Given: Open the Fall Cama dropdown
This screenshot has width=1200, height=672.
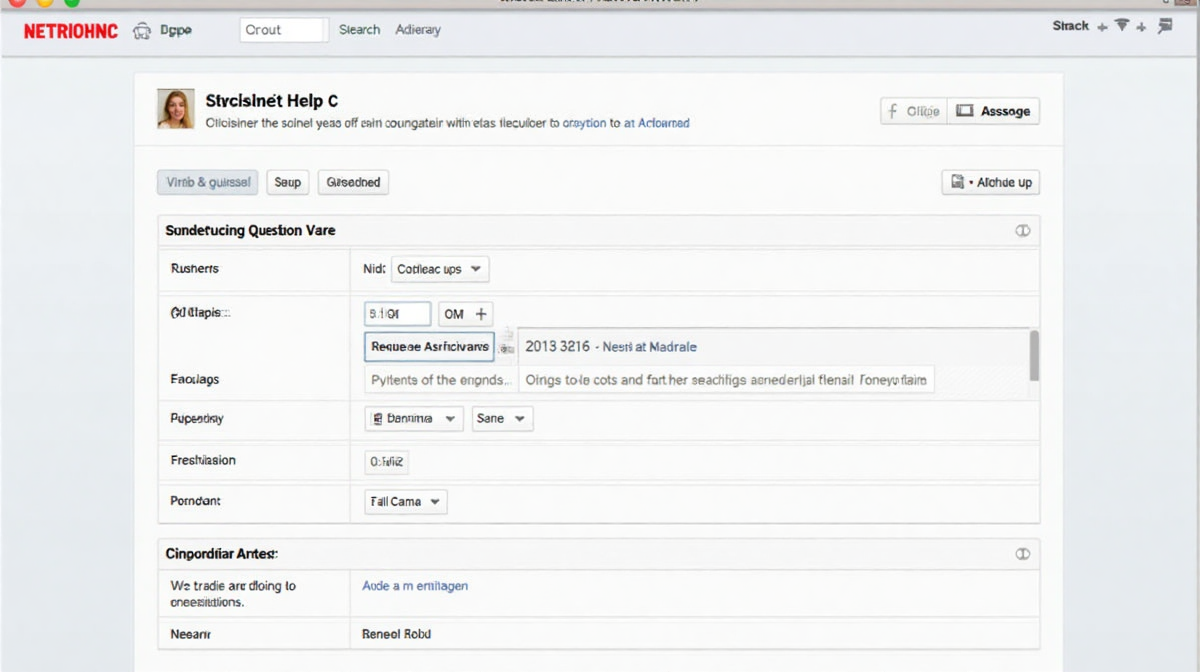Looking at the screenshot, I should click(405, 501).
